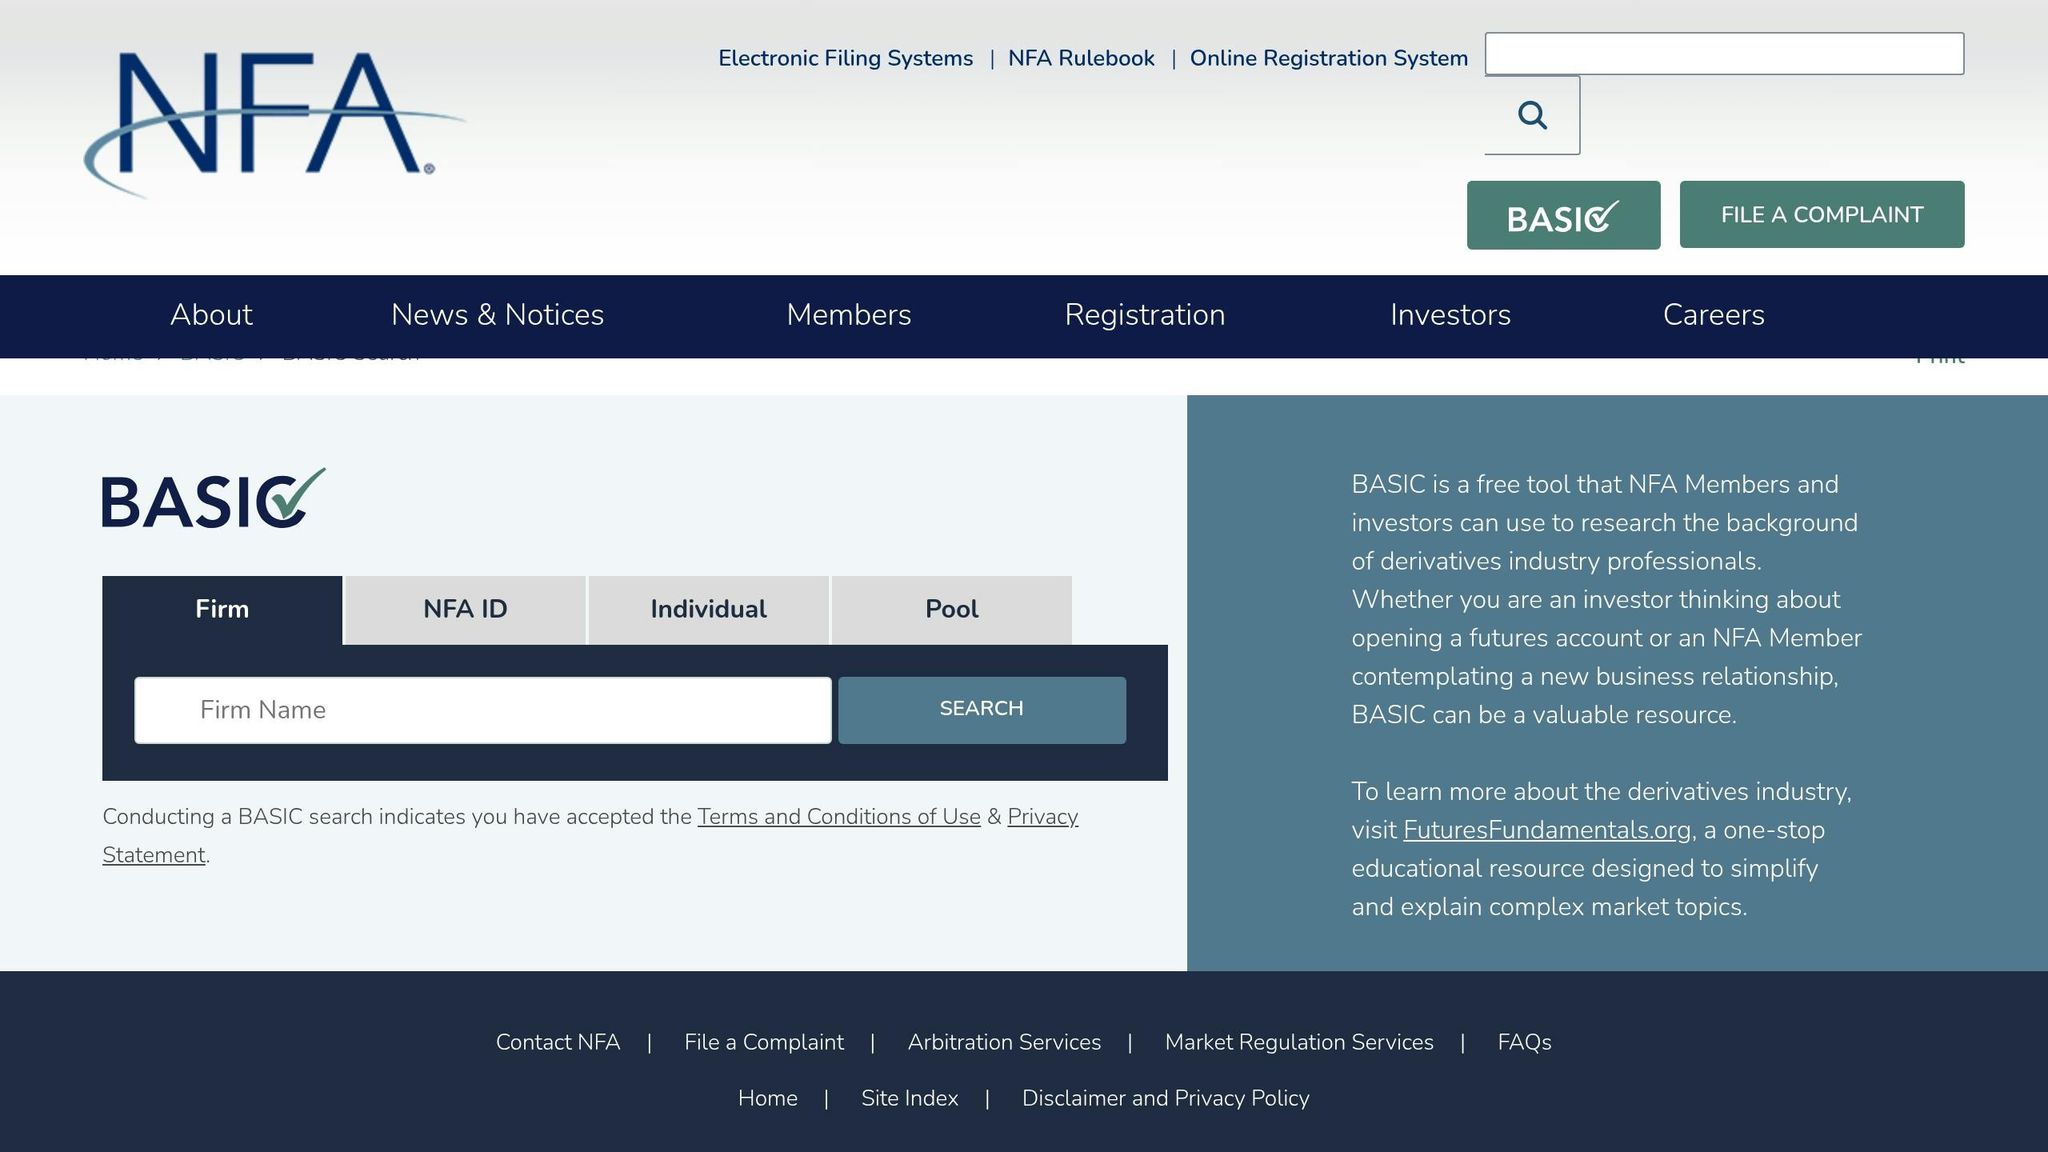Click the SEARCH button
Viewport: 2048px width, 1152px height.
click(982, 710)
